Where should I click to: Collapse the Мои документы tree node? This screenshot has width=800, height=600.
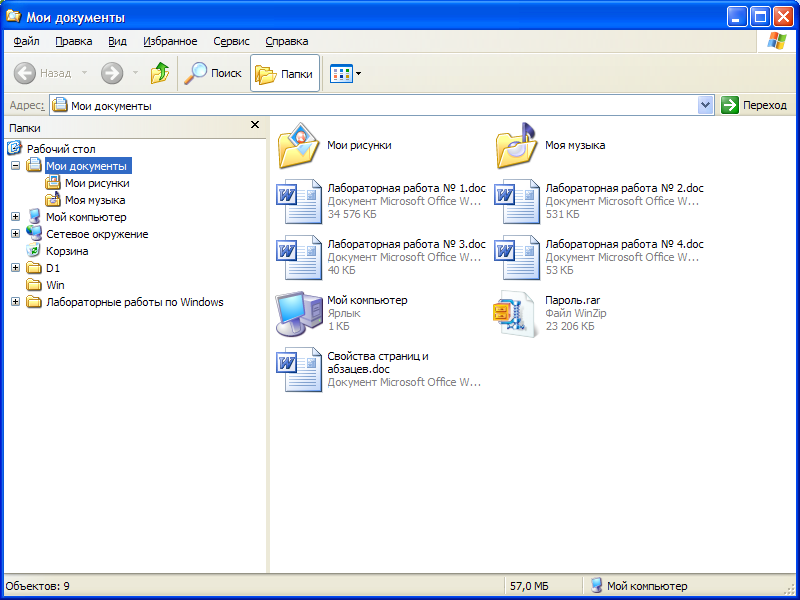click(16, 165)
